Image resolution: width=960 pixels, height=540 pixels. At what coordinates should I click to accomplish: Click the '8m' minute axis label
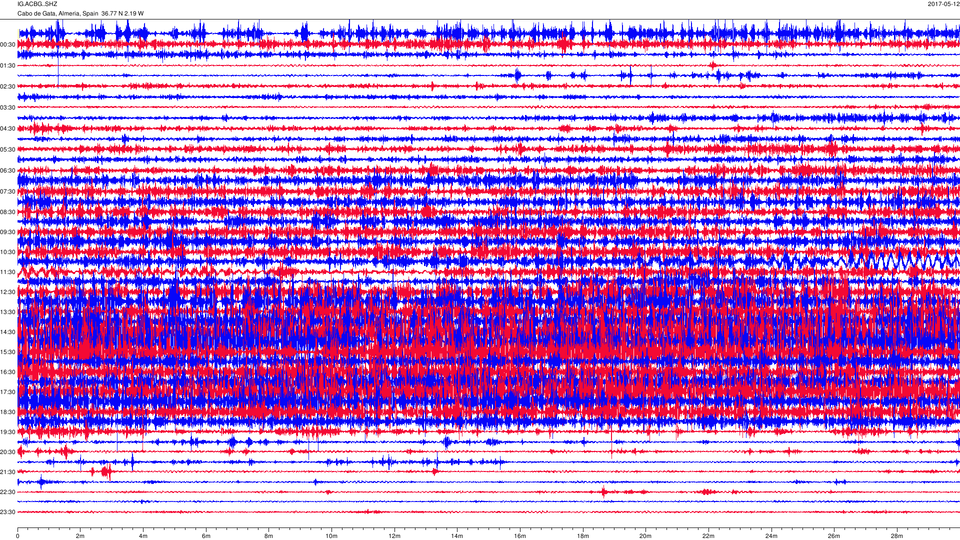pyautogui.click(x=269, y=536)
